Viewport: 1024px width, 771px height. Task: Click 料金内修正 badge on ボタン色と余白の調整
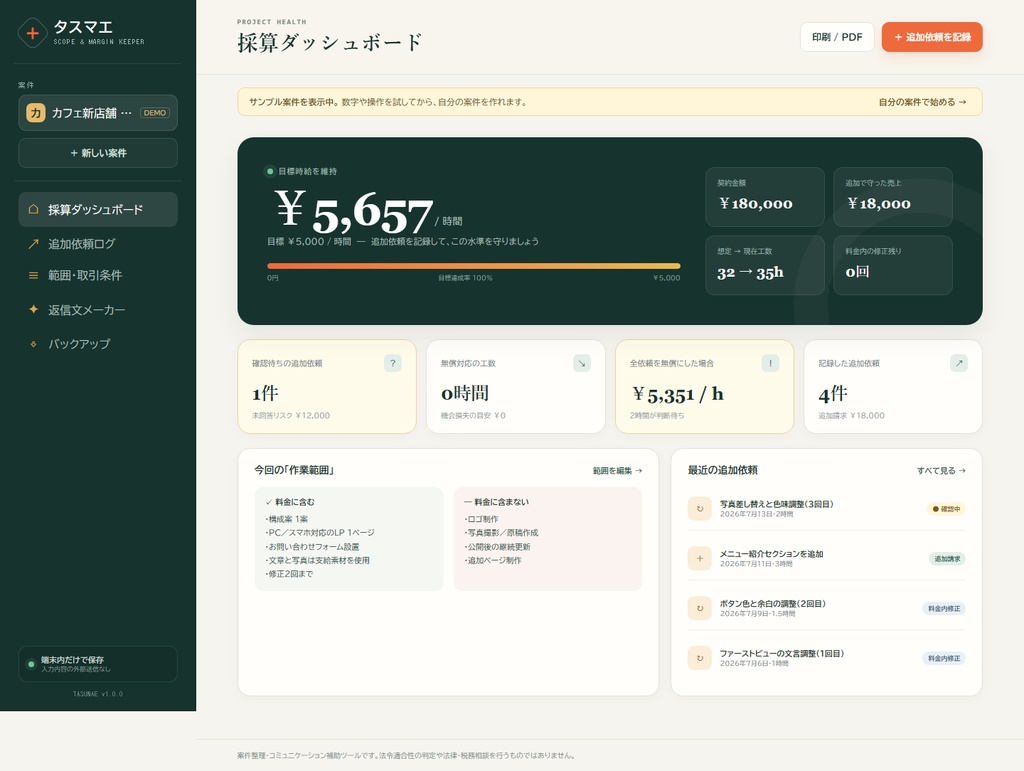[x=944, y=608]
